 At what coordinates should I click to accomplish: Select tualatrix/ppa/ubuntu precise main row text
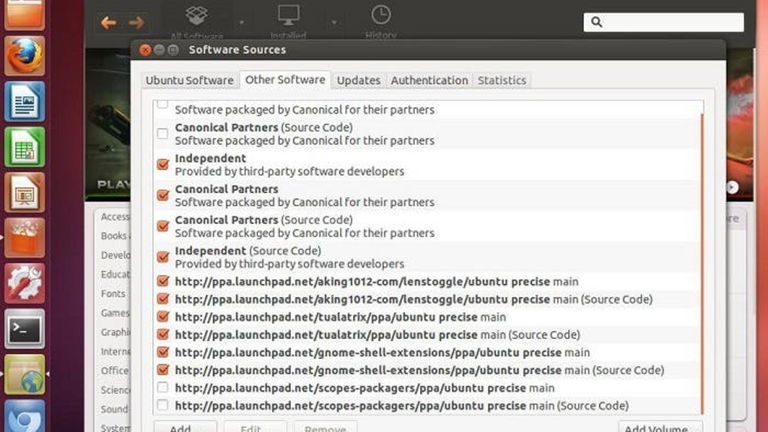(340, 317)
